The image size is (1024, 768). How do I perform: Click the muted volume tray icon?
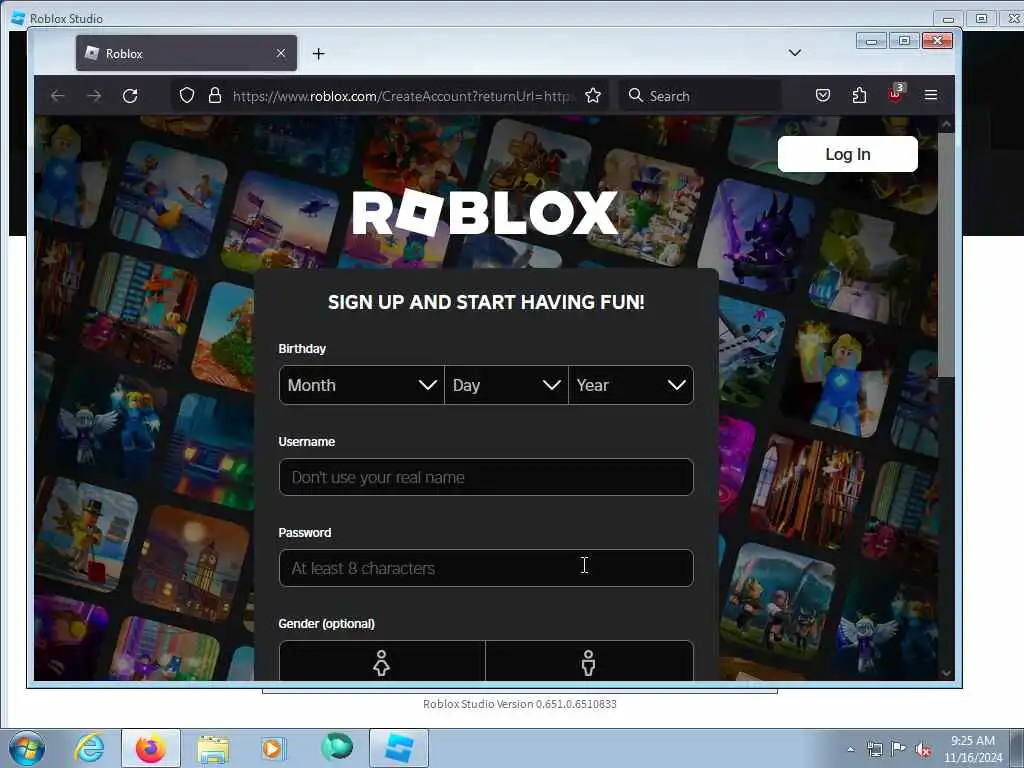tap(923, 749)
